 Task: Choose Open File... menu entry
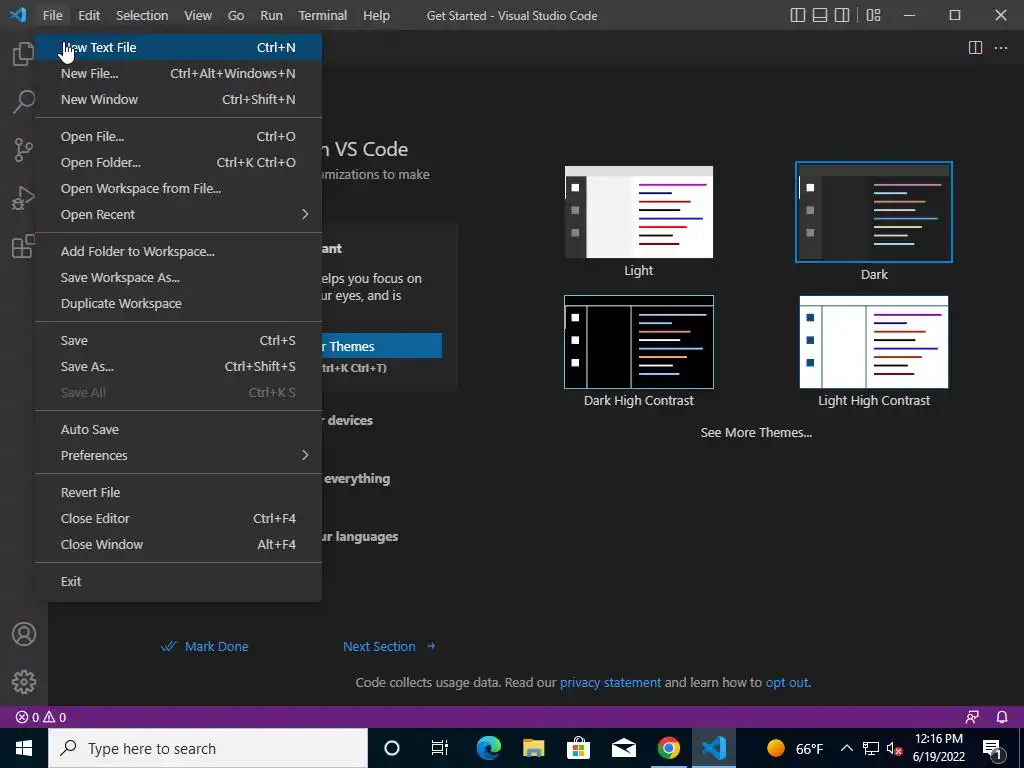tap(178, 136)
